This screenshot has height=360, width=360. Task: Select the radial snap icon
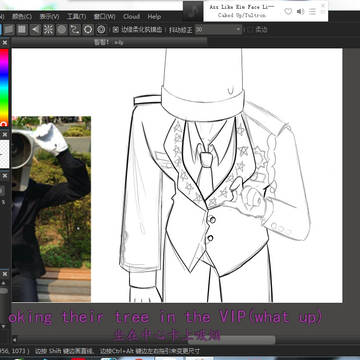(48, 30)
